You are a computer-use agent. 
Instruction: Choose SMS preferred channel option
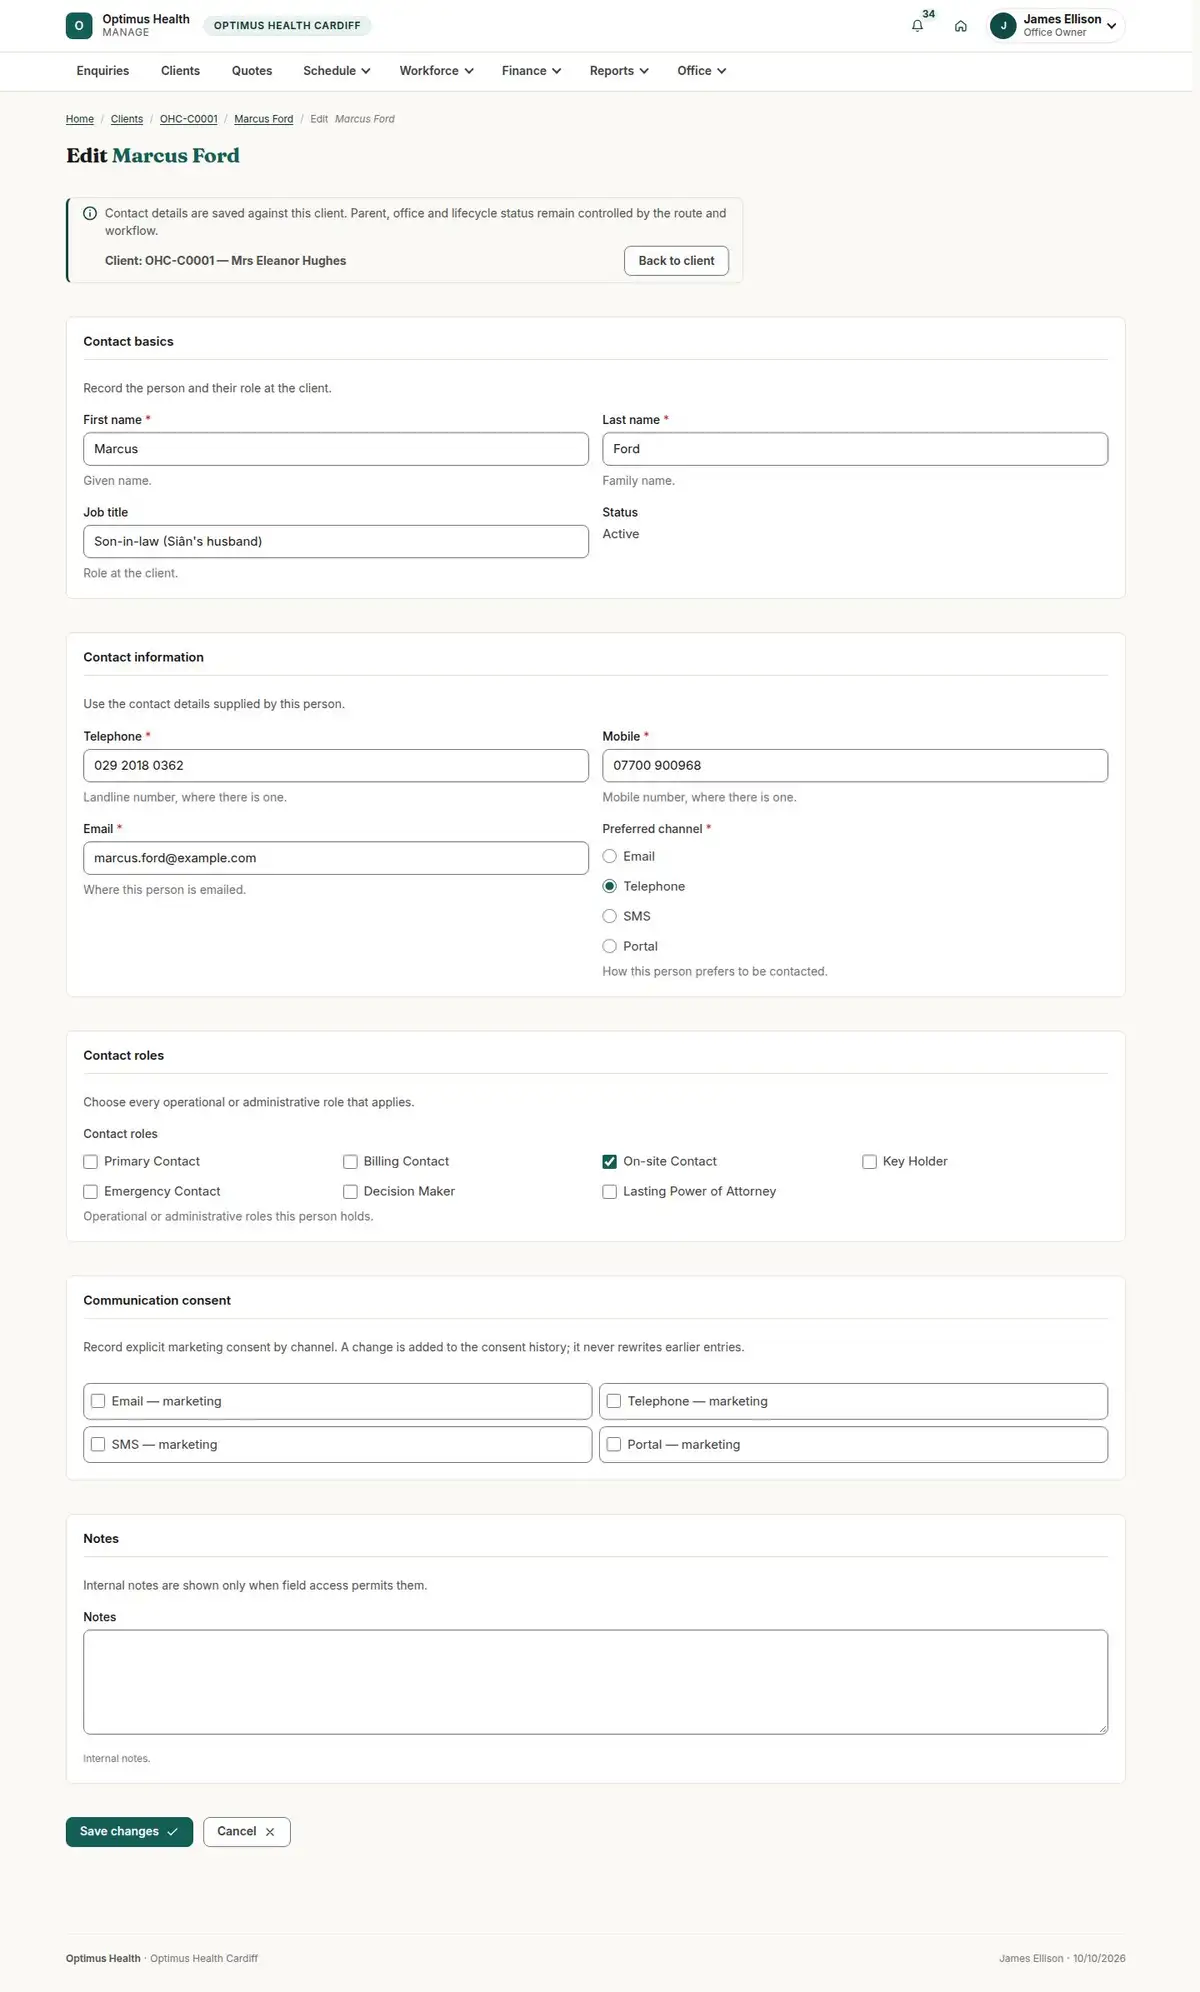609,916
